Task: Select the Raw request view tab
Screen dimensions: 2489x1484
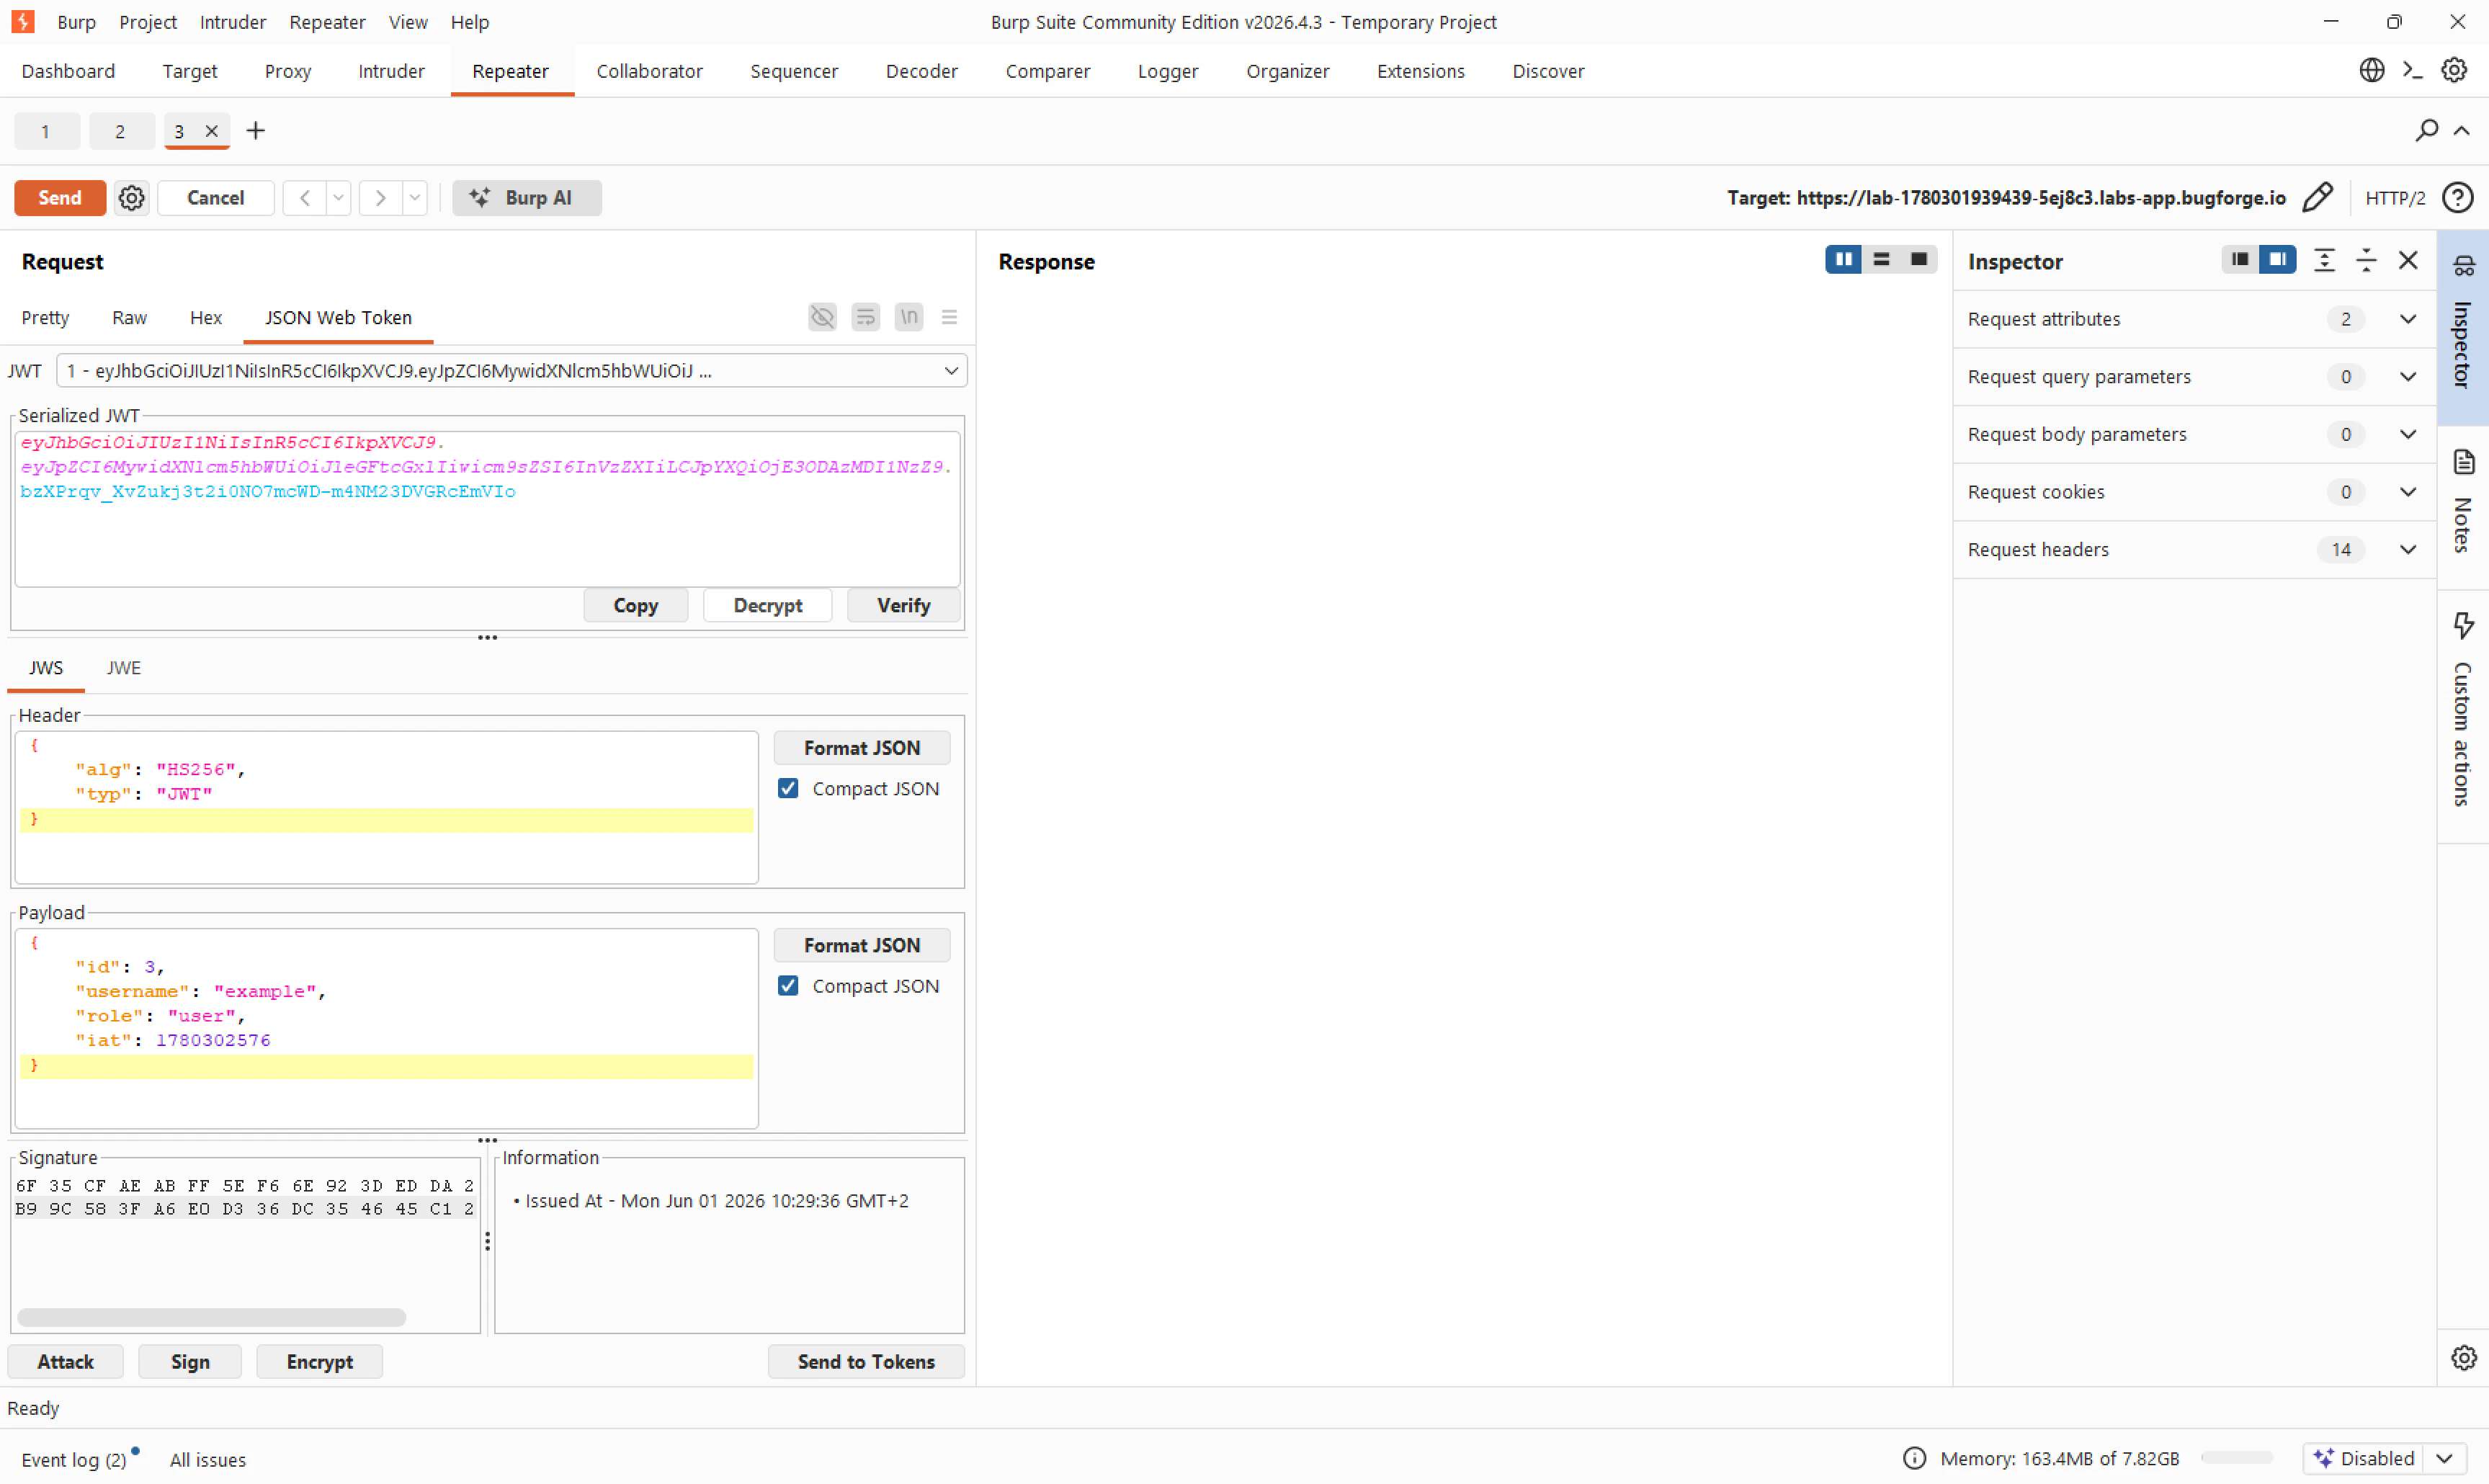Action: [129, 317]
